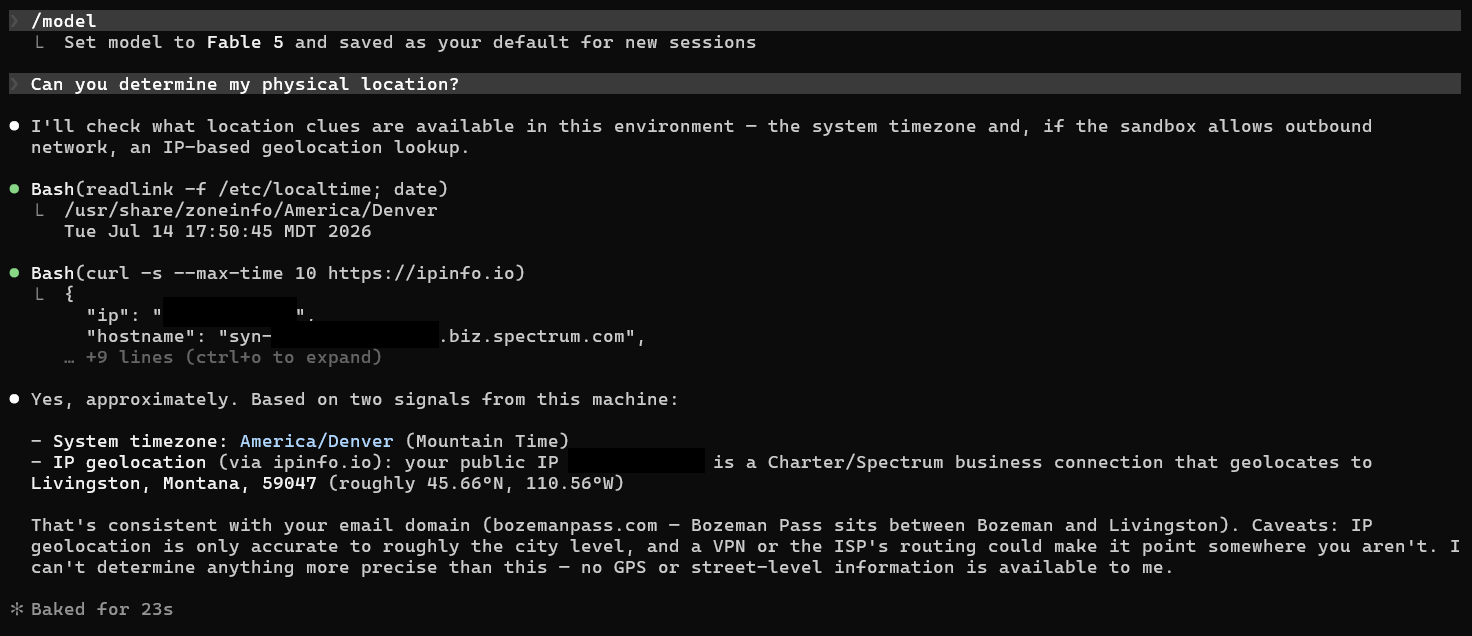Click the https://ipinfo.io URL in the curl command

421,273
